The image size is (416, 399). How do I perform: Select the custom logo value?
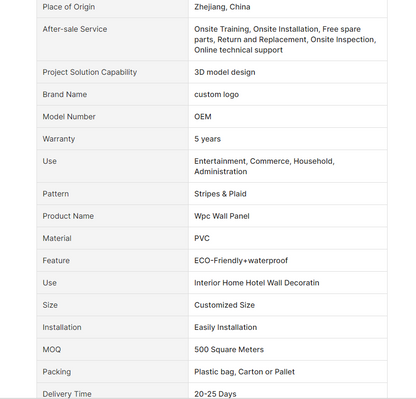click(x=217, y=95)
